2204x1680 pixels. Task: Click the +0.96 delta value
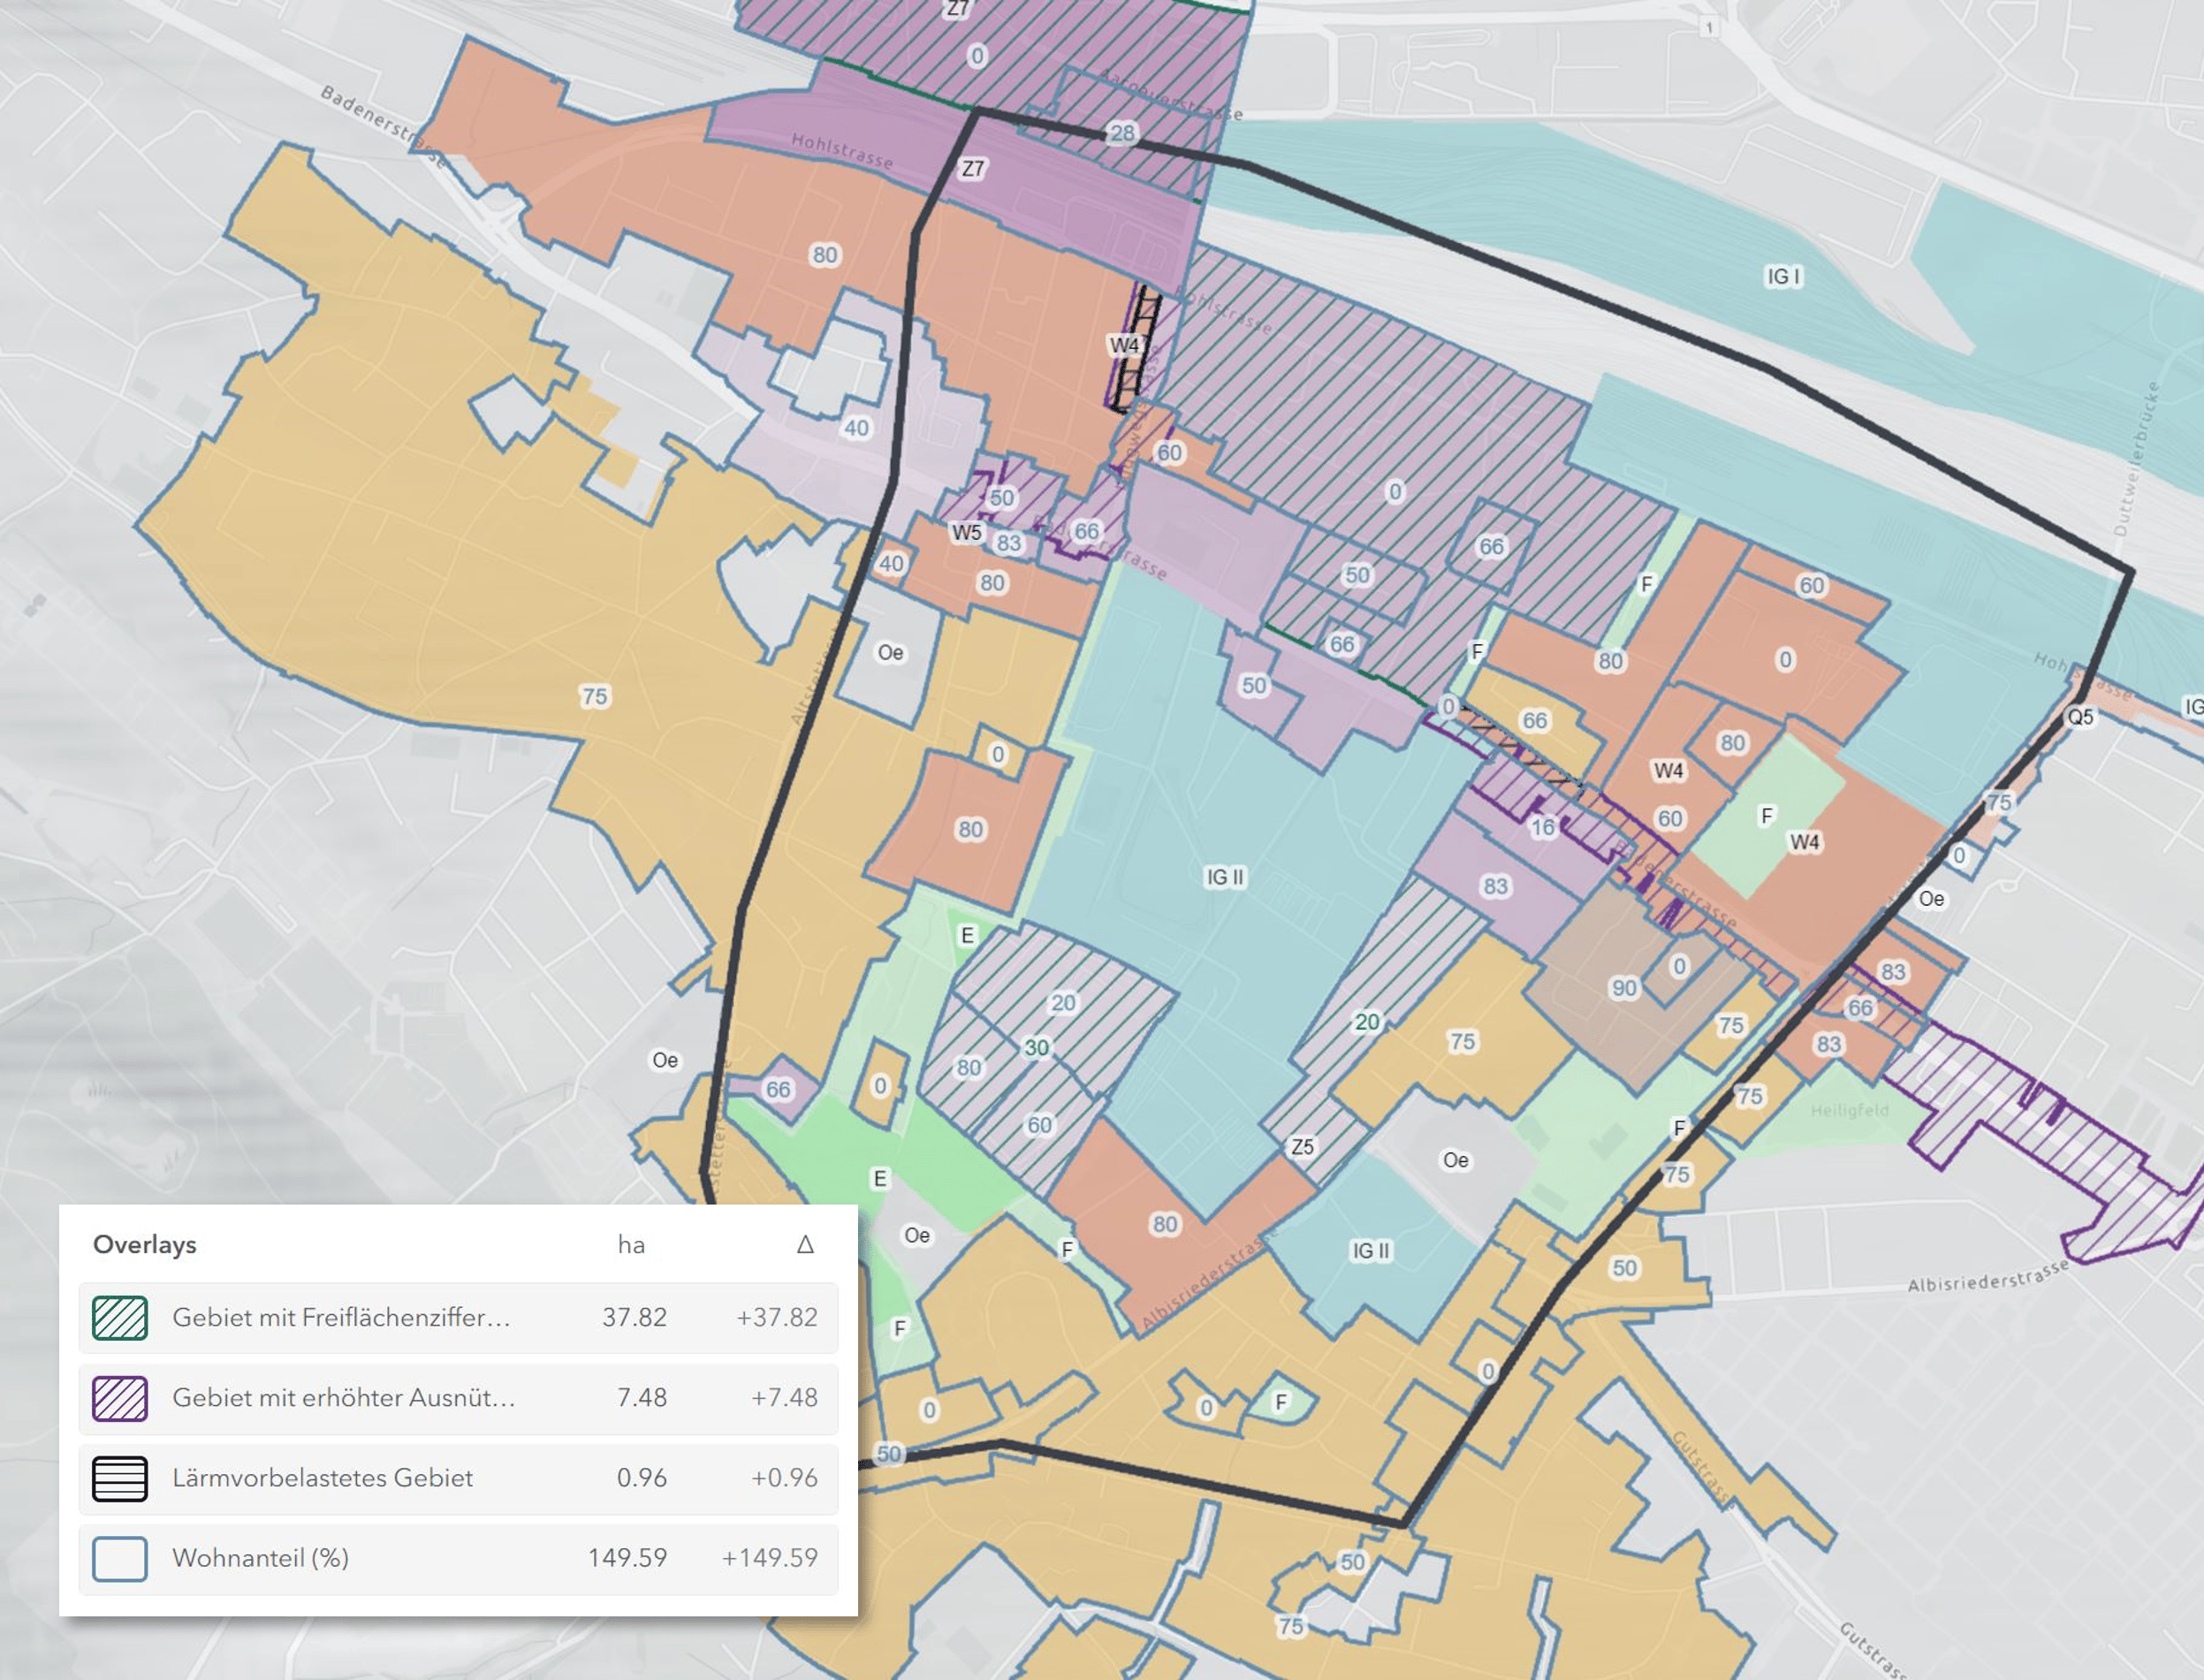click(x=784, y=1478)
